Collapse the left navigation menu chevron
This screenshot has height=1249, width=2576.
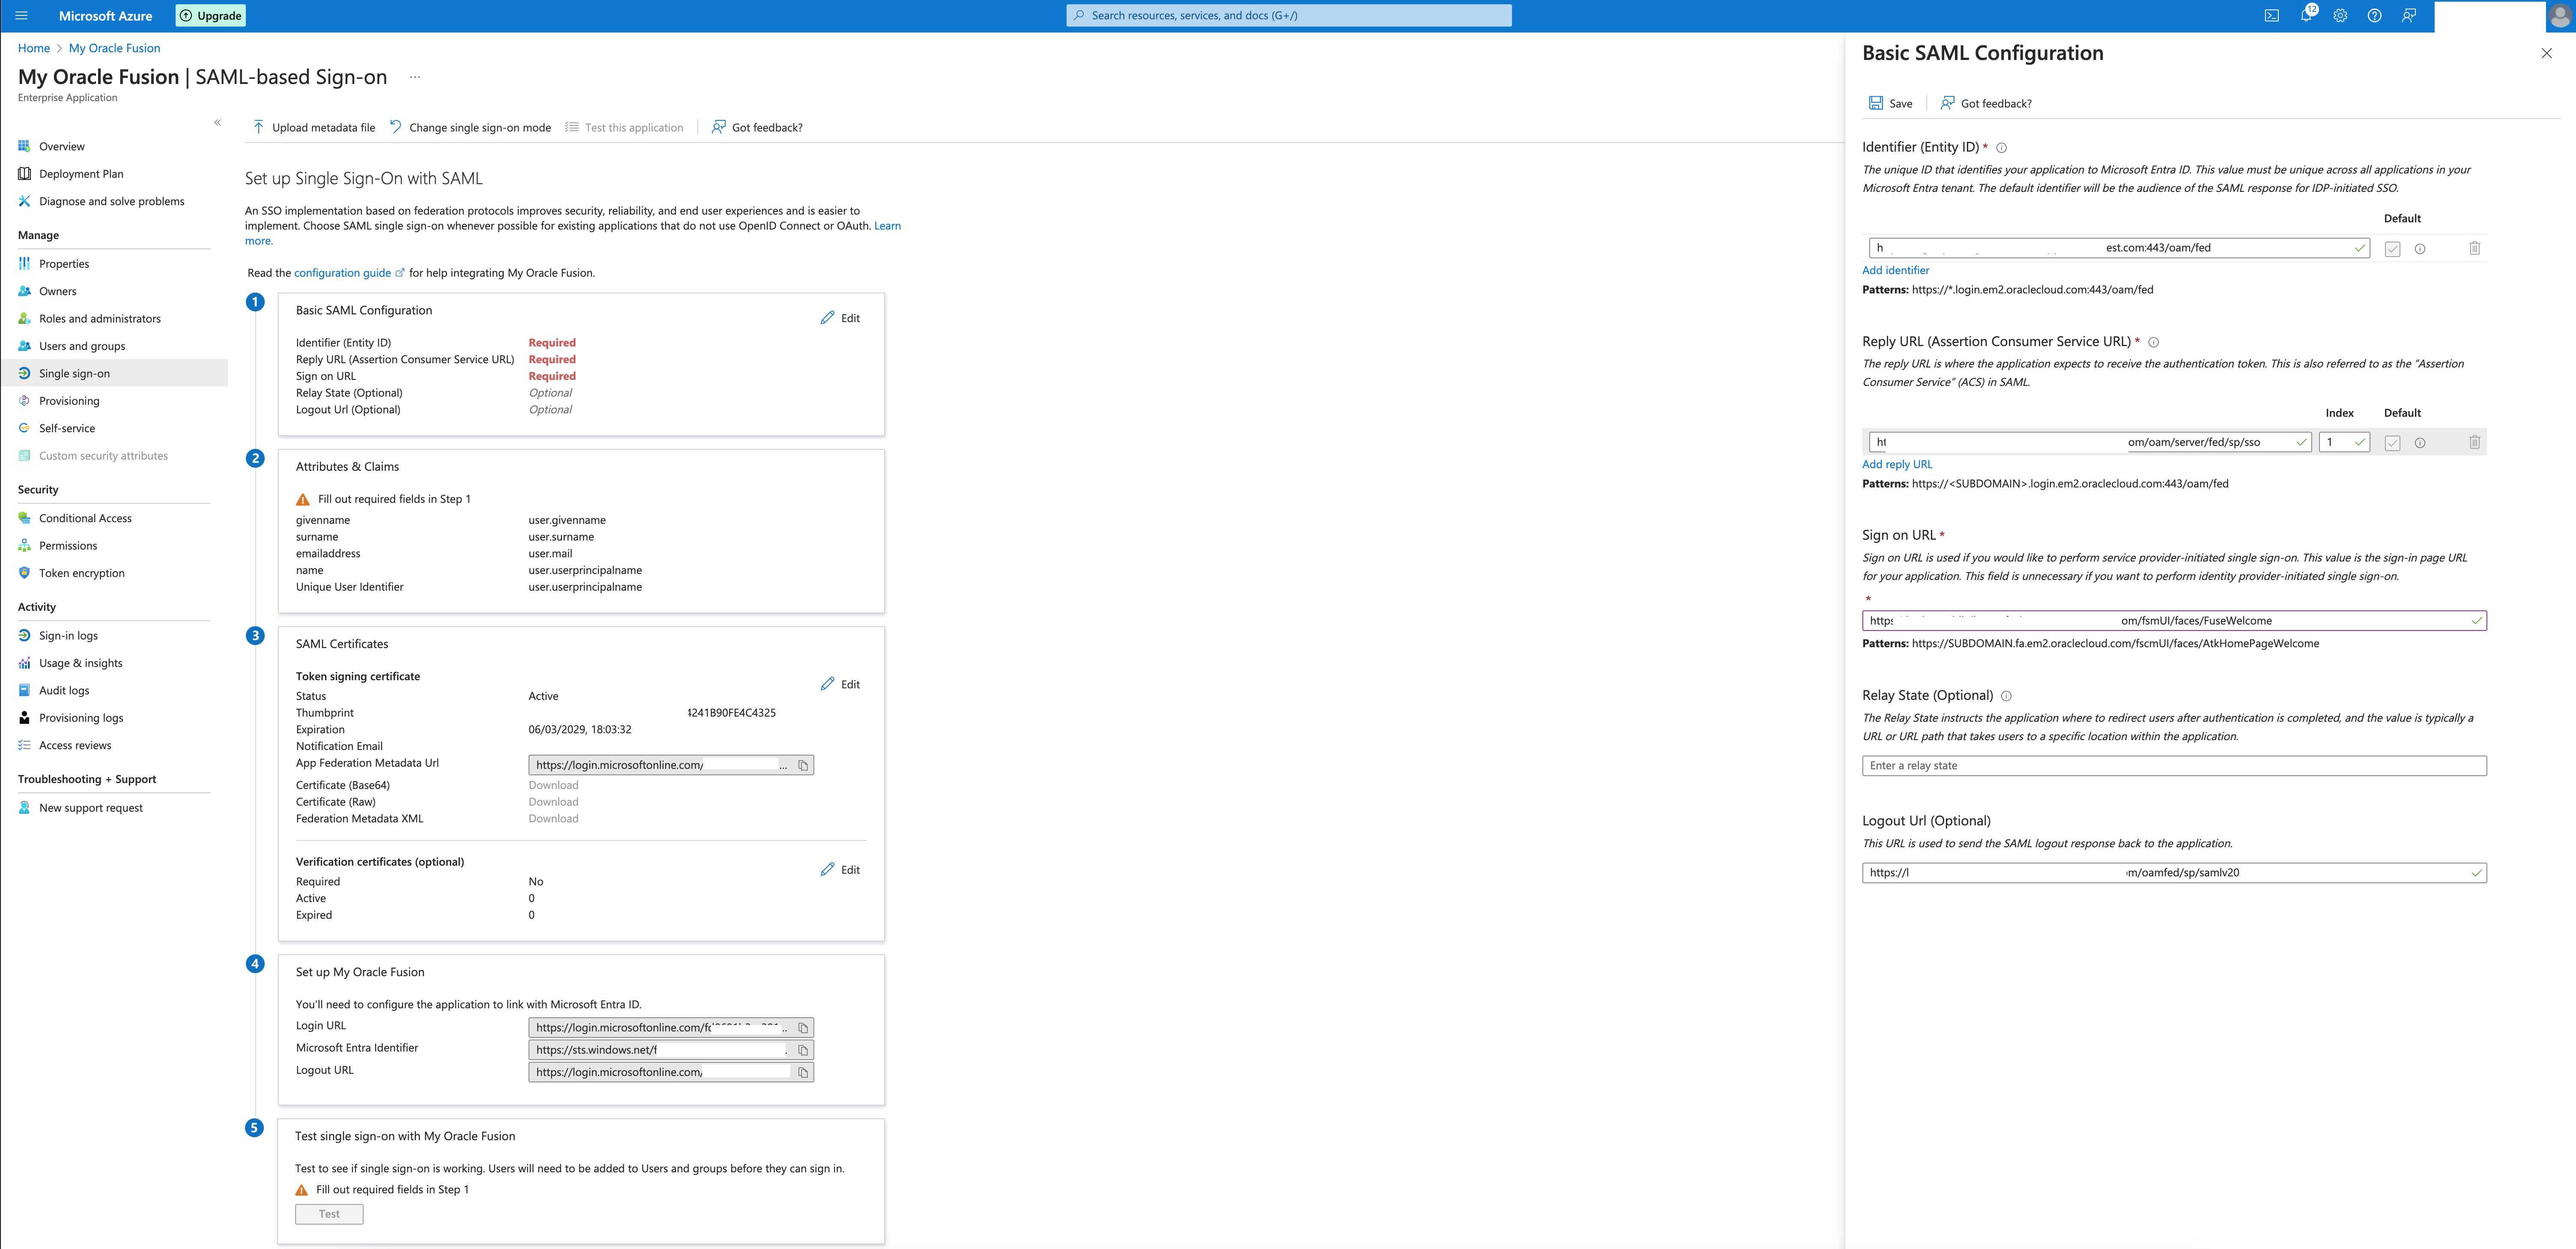coord(217,123)
